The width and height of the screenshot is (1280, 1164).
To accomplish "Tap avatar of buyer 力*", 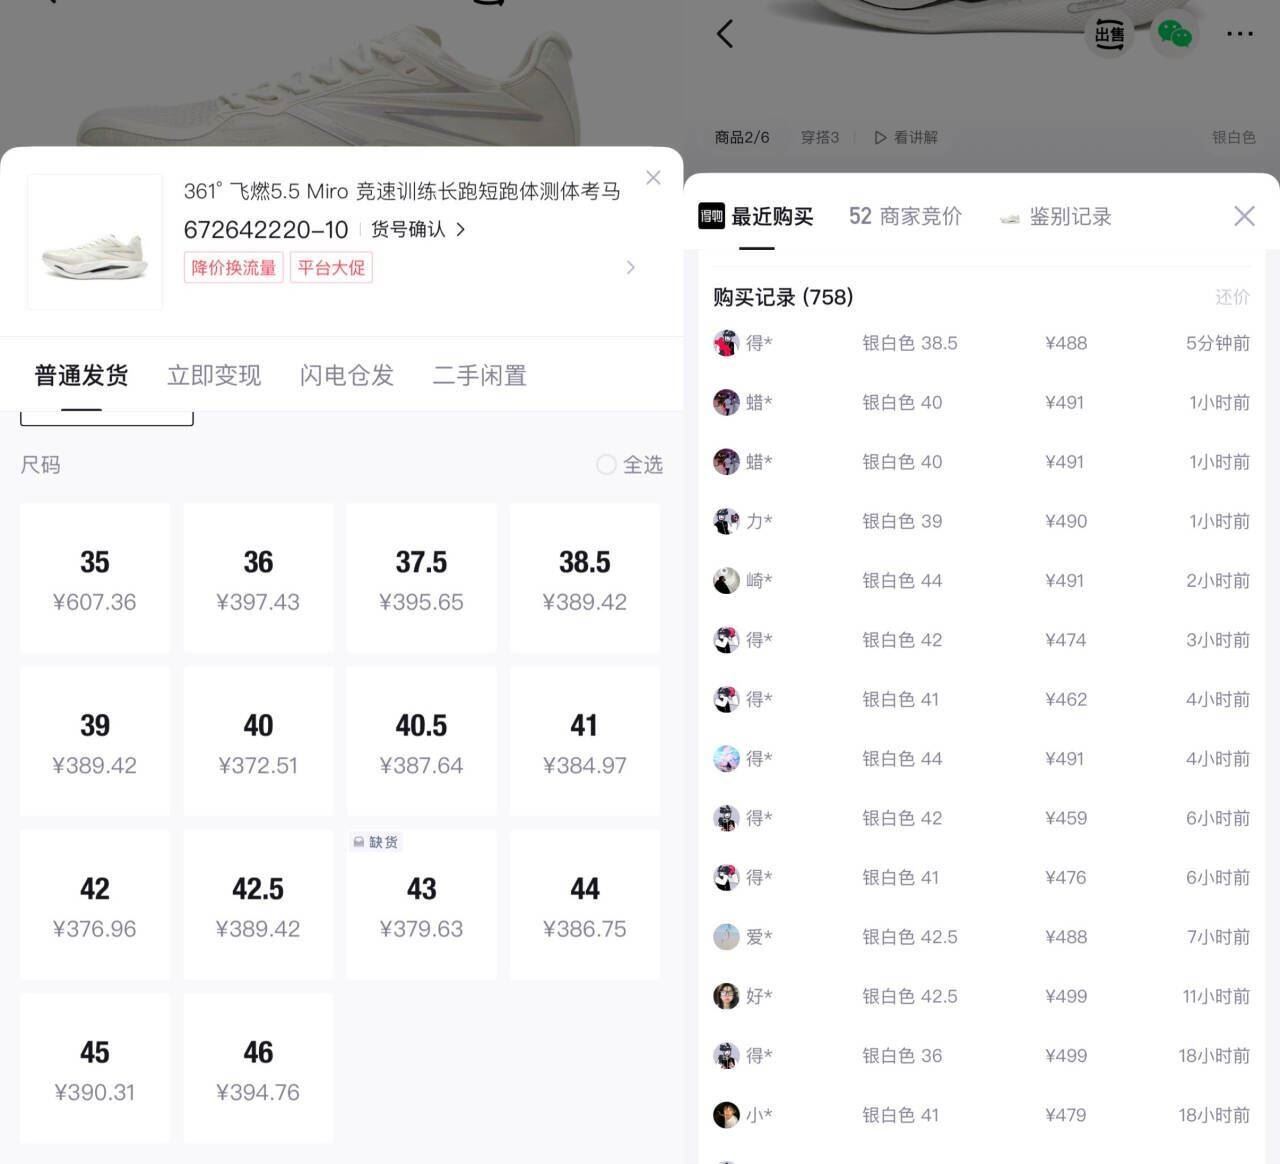I will pos(726,521).
